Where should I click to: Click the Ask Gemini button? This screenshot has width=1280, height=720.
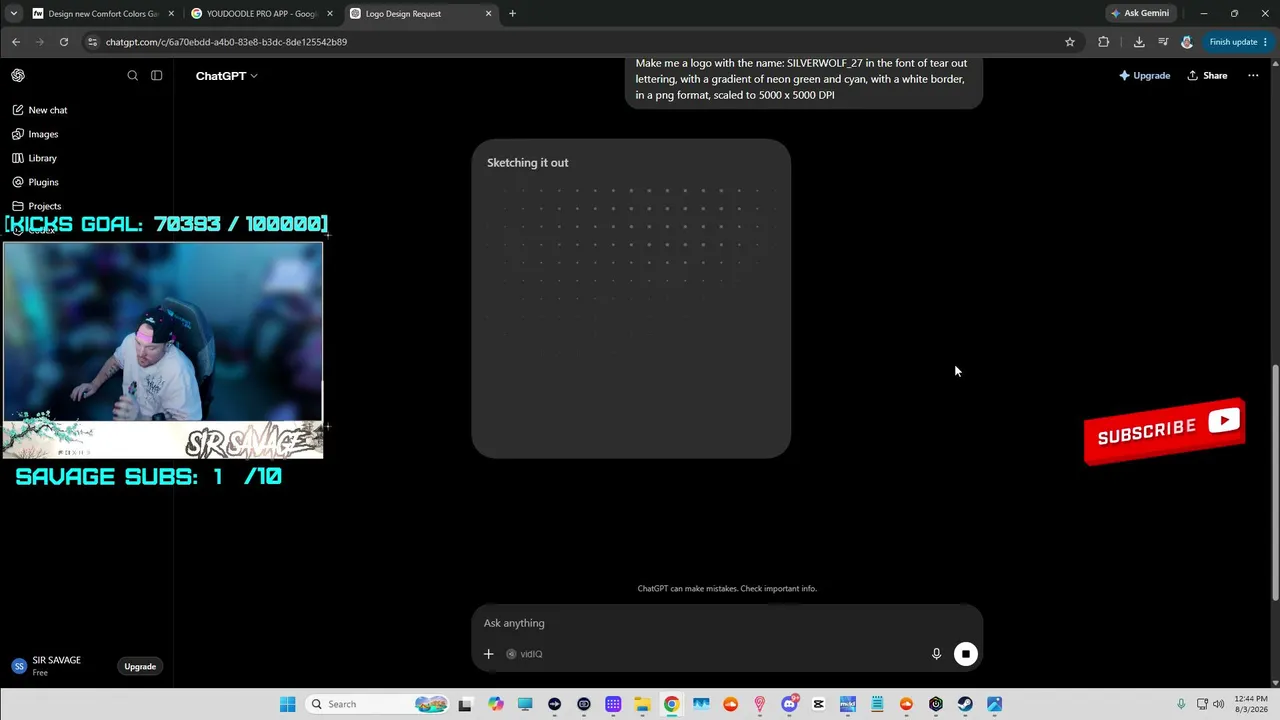(1140, 14)
